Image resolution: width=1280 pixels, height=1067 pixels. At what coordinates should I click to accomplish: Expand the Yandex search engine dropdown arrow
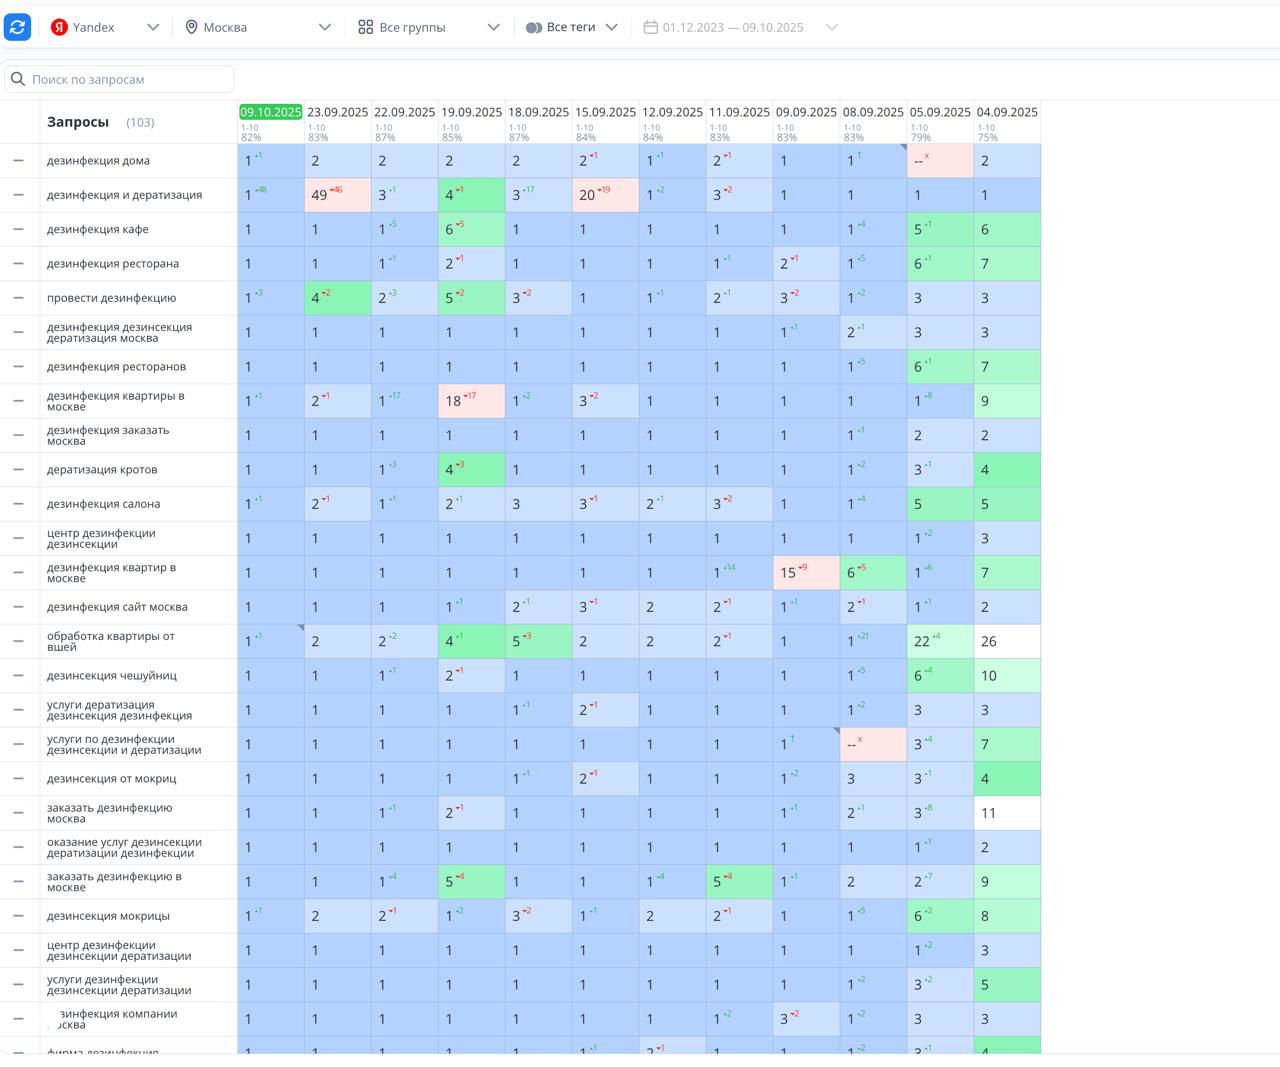[x=153, y=27]
